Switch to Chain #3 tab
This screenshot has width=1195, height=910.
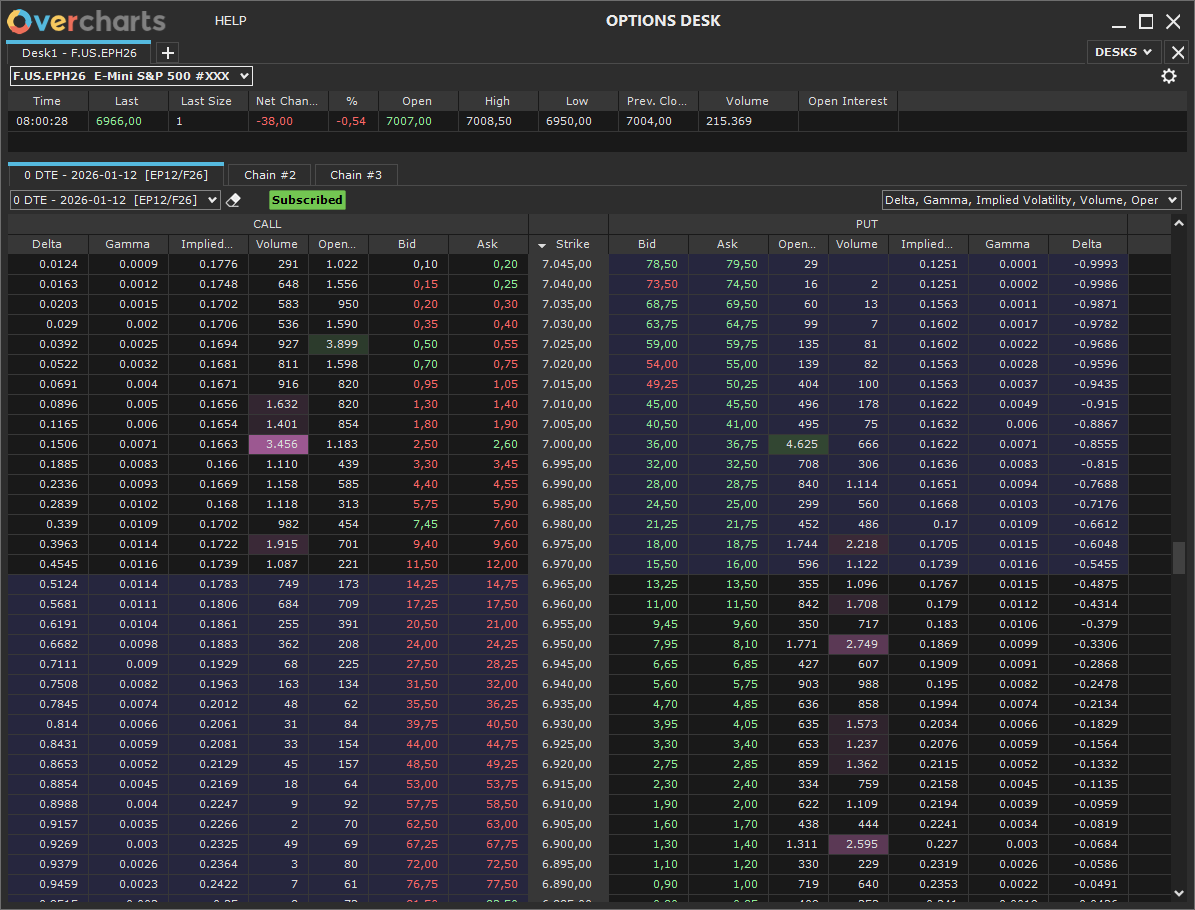356,175
